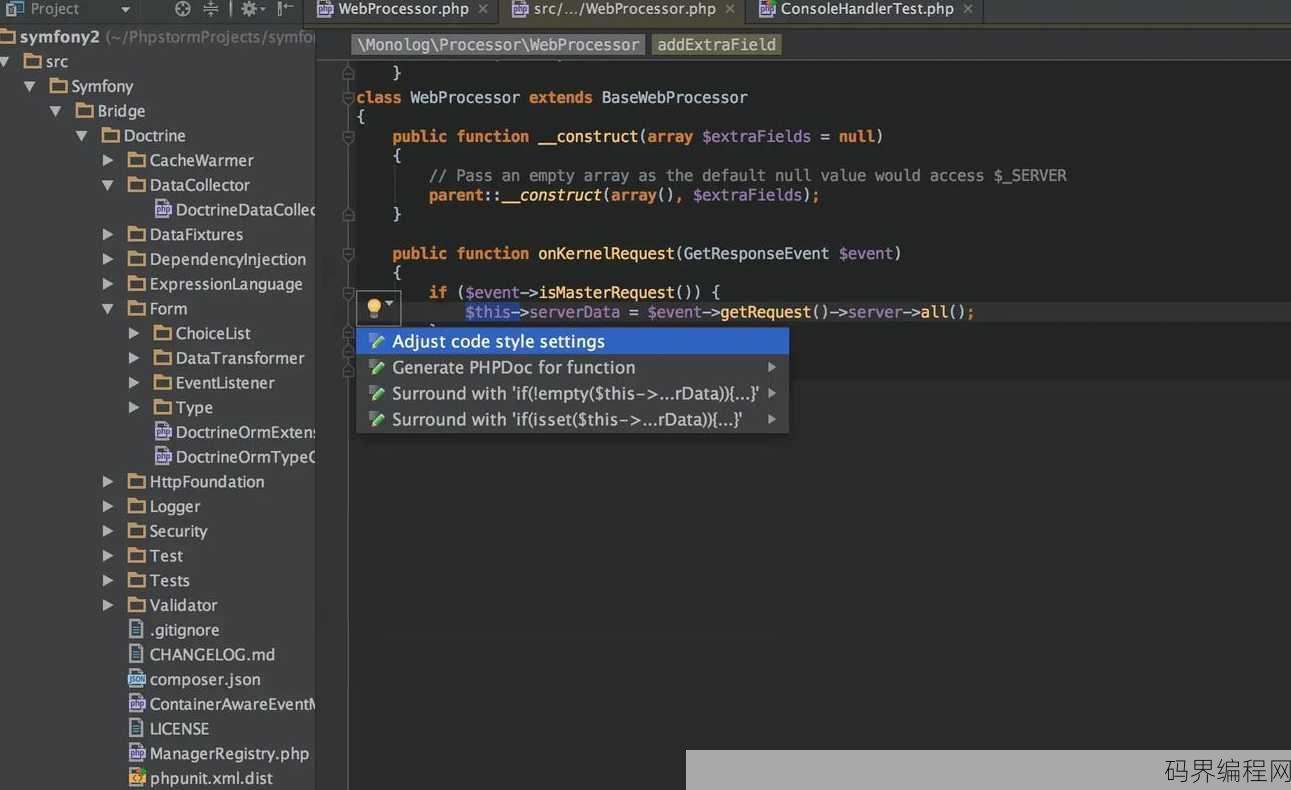Click the addExtraField breadcrumb
The height and width of the screenshot is (790, 1291).
[x=716, y=44]
